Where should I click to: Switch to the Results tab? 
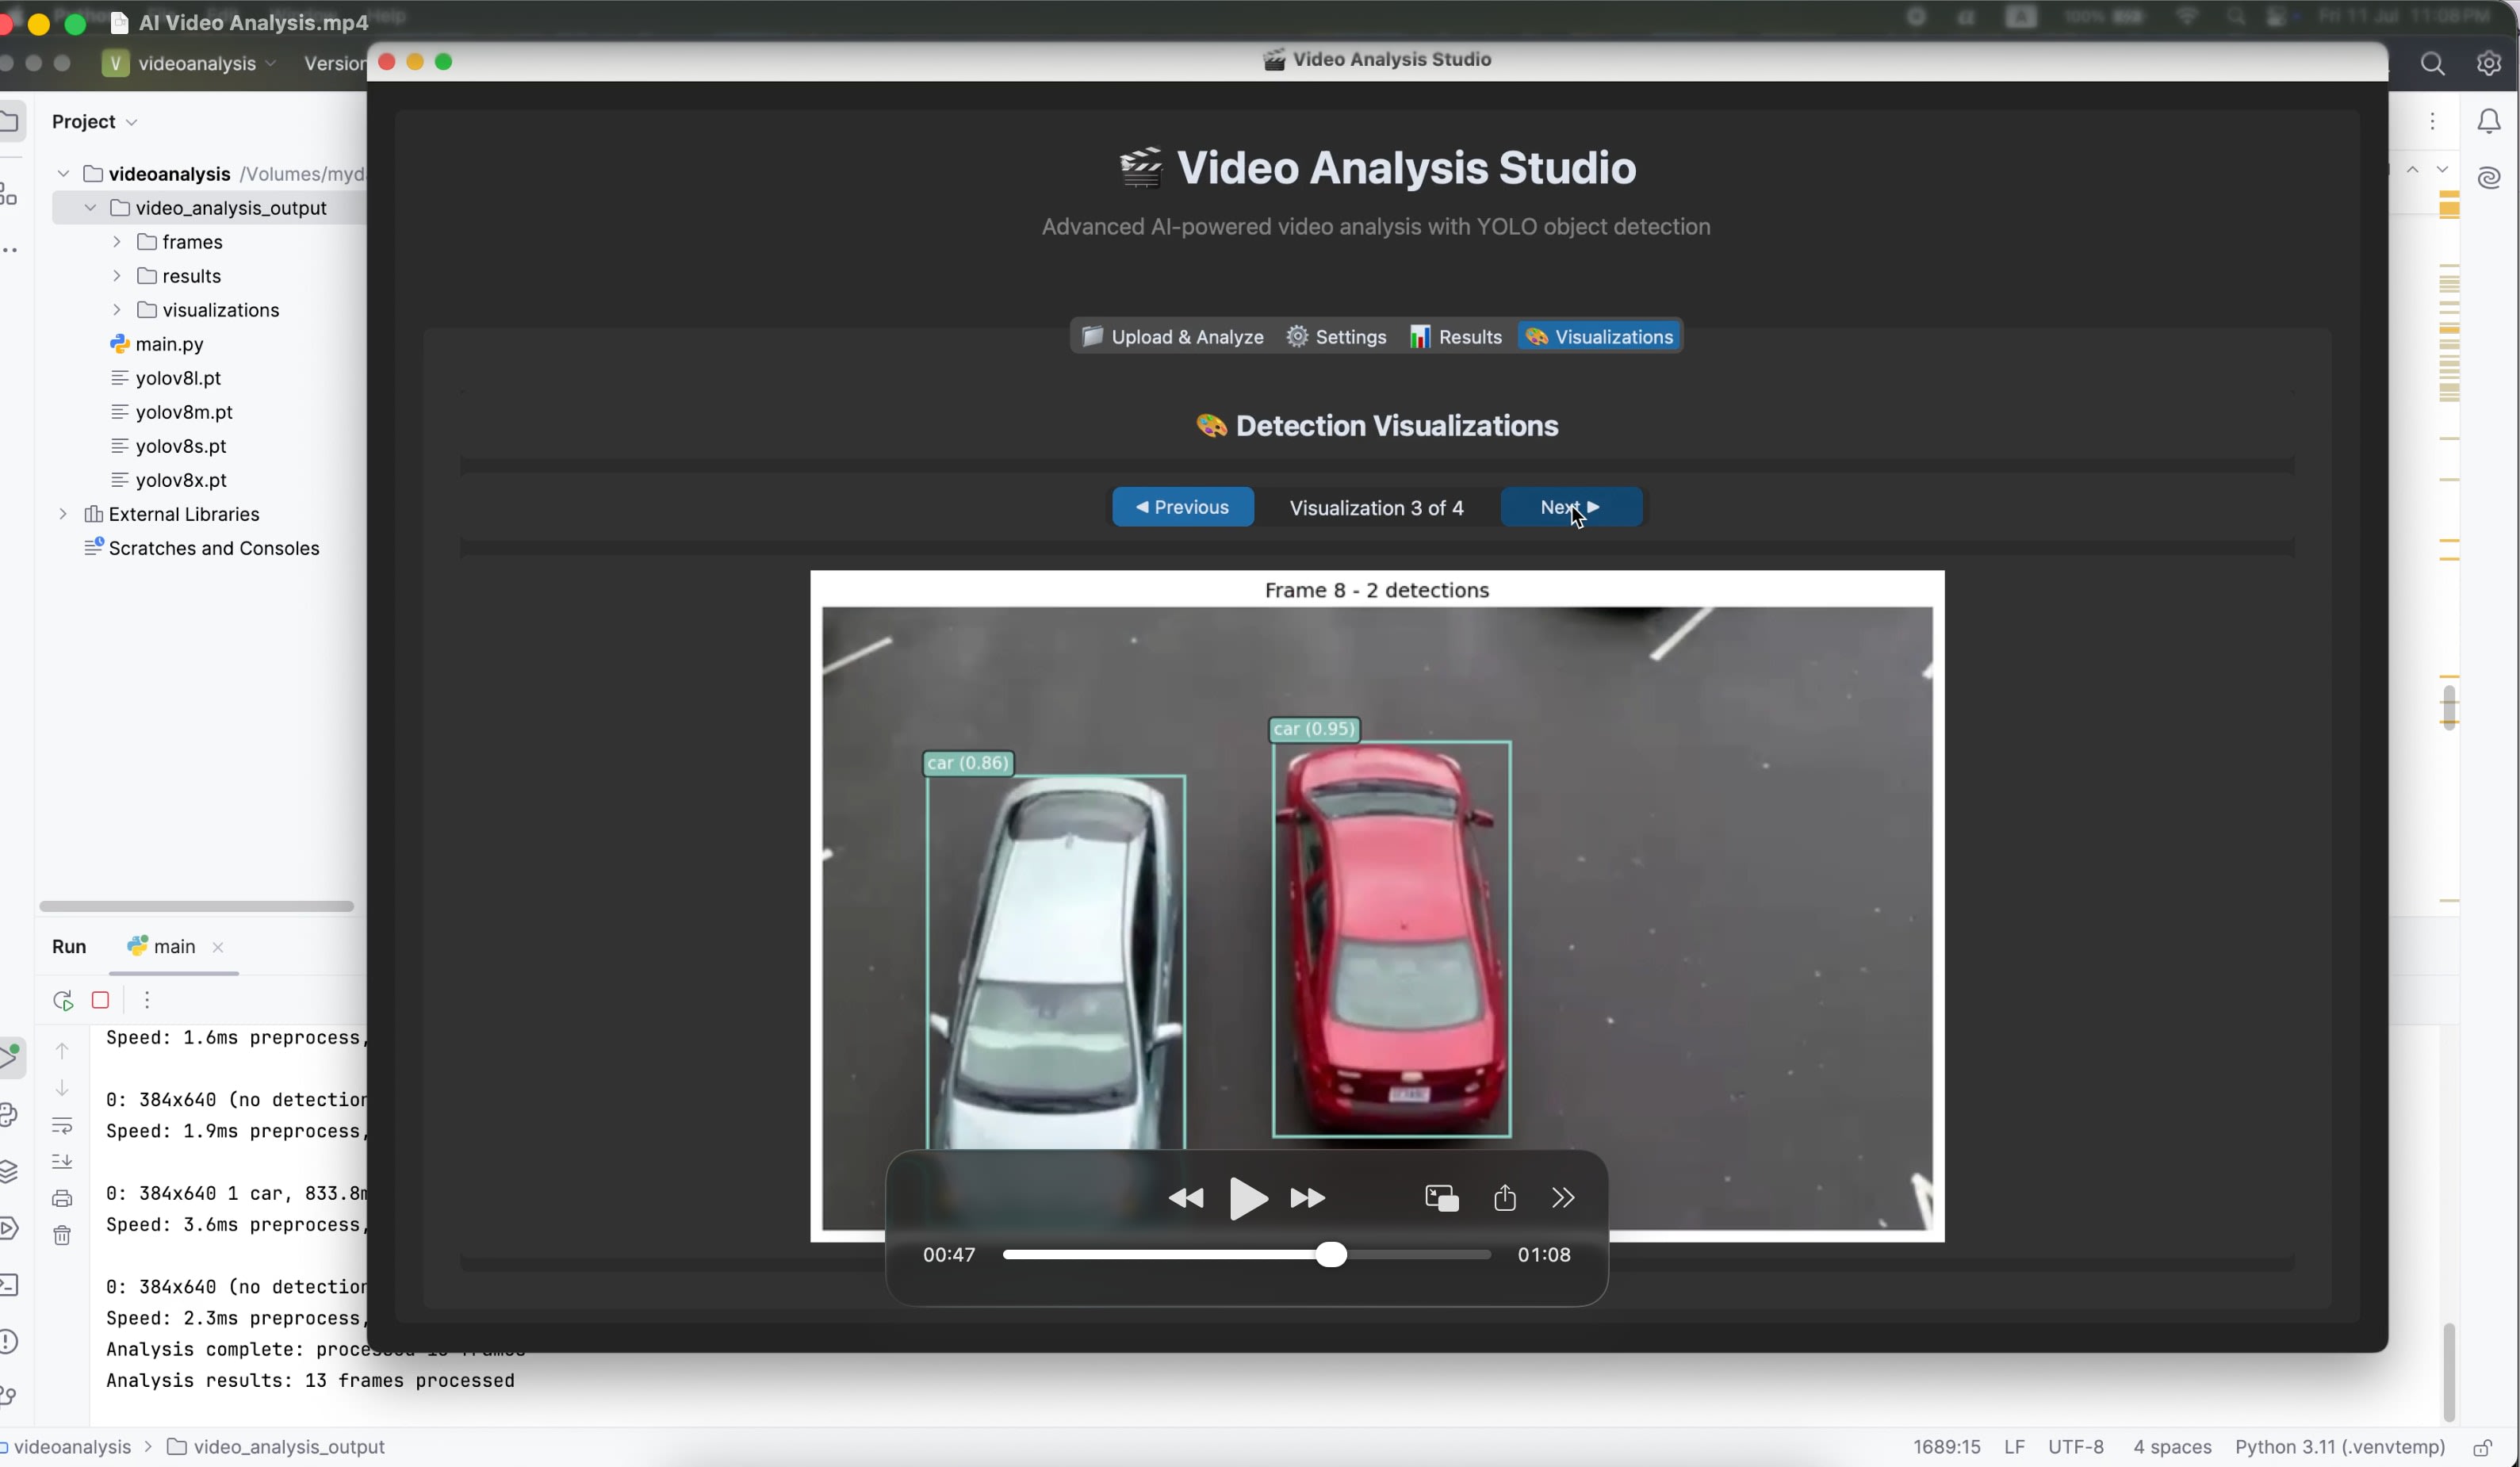click(x=1456, y=337)
